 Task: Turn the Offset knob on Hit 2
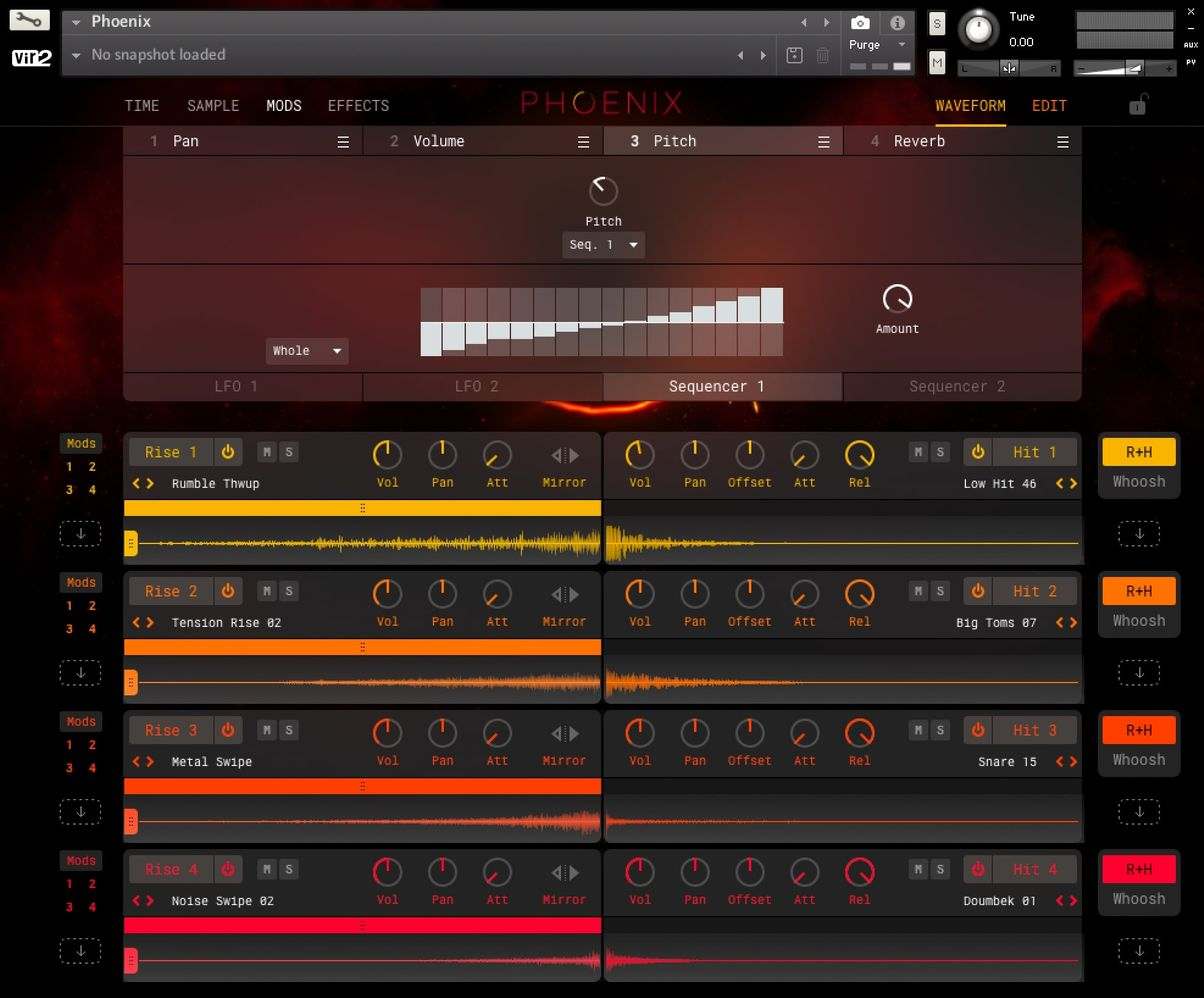pyautogui.click(x=749, y=595)
